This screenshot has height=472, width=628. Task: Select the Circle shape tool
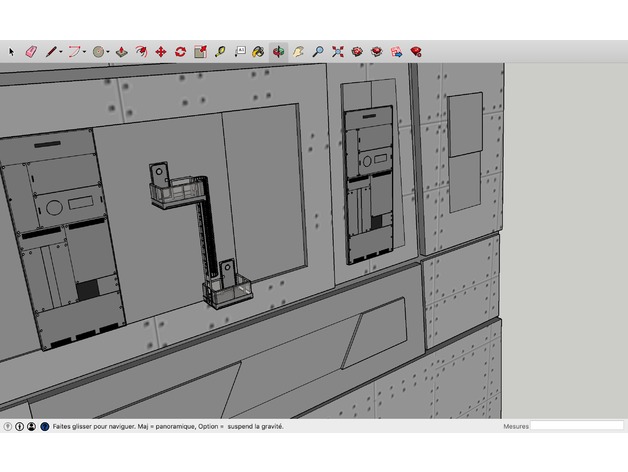tap(98, 52)
